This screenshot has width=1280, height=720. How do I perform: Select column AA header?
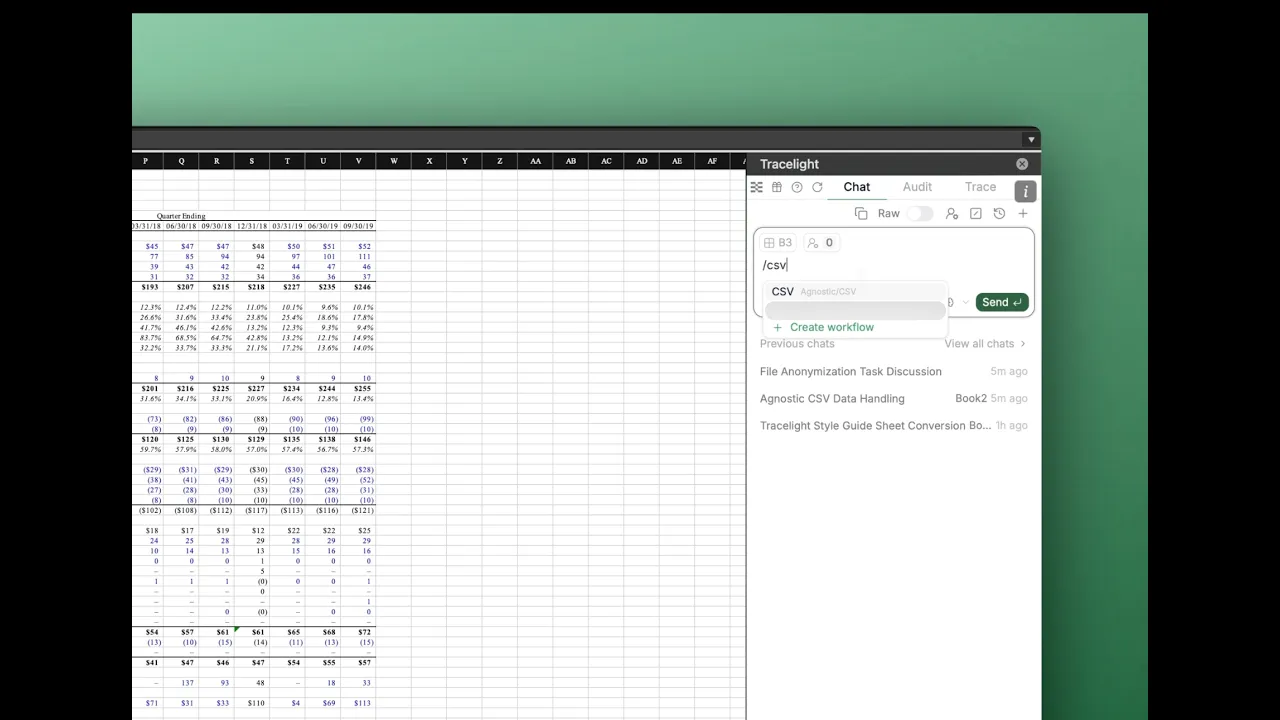click(536, 161)
